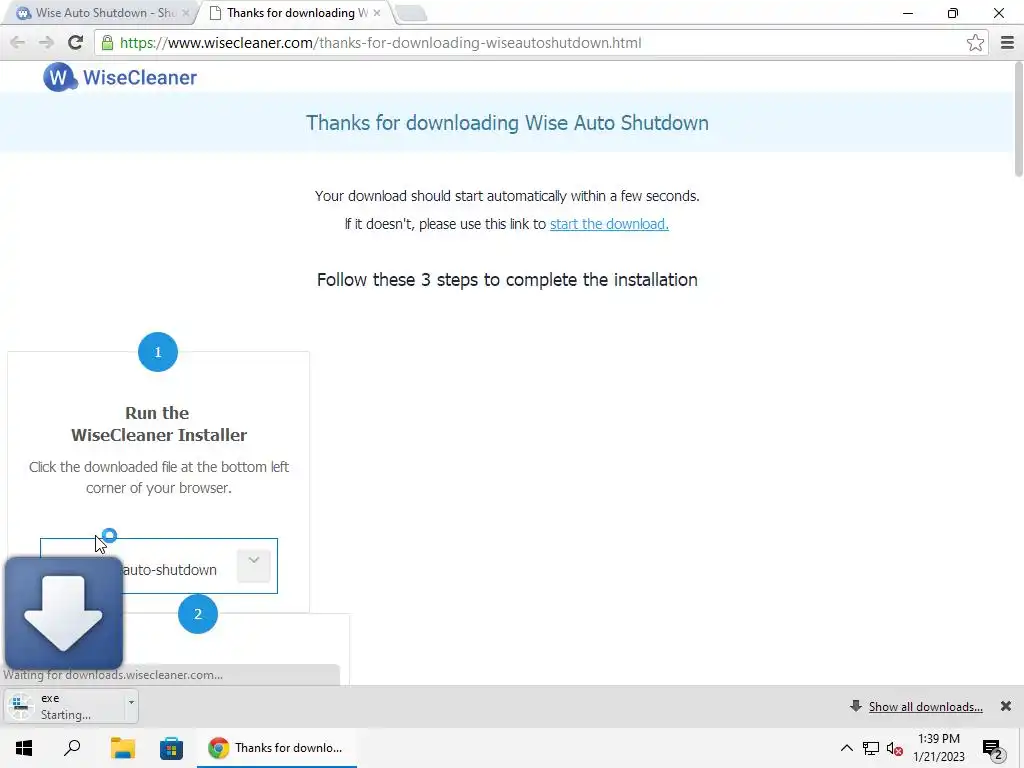Click the page vertical scrollbar thumb

tap(1018, 120)
